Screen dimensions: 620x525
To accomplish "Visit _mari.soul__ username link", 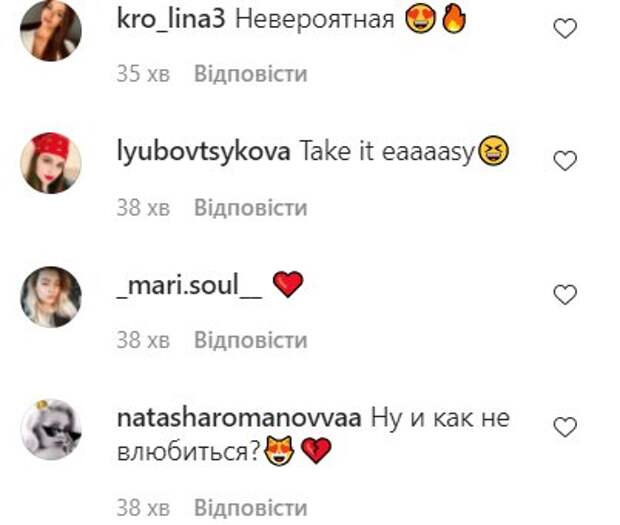I will [x=189, y=285].
